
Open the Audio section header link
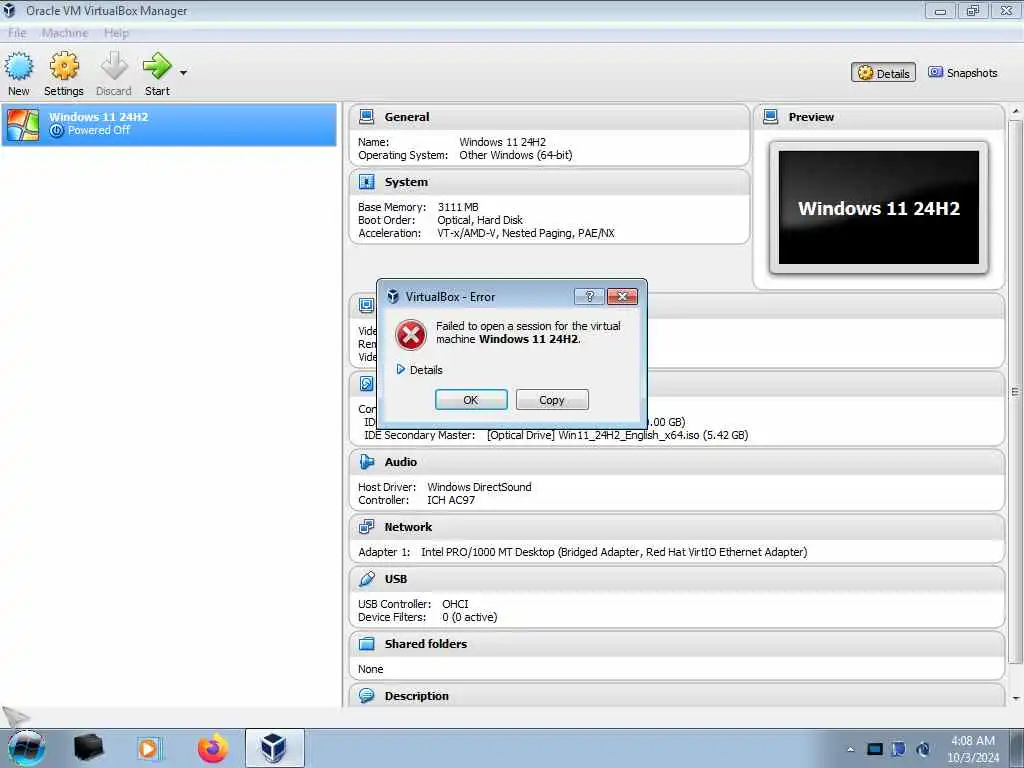coord(400,462)
